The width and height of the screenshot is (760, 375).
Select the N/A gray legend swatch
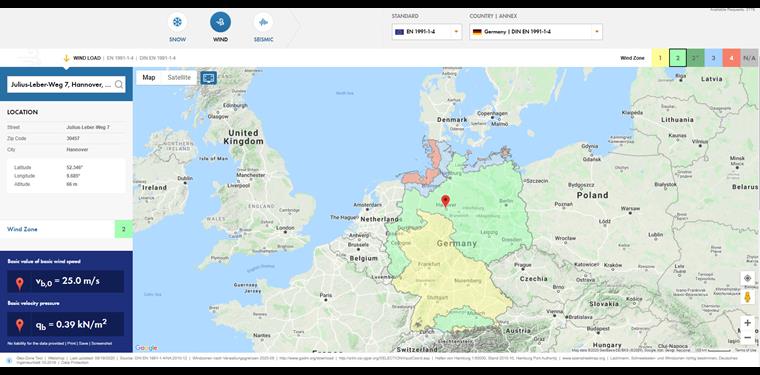pos(749,58)
